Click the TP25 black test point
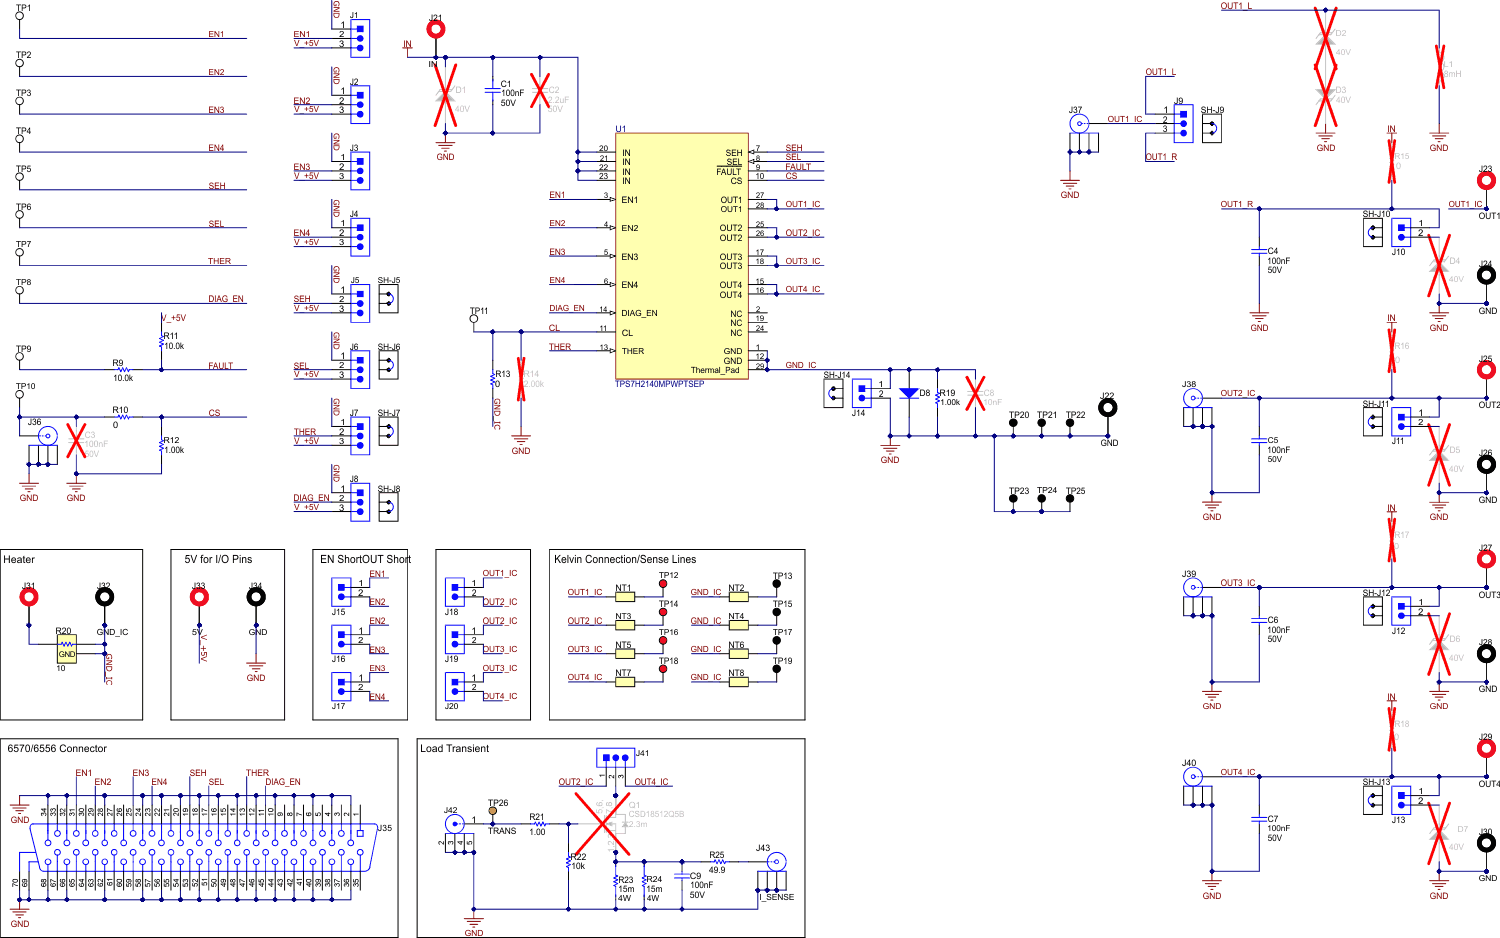 point(1070,499)
